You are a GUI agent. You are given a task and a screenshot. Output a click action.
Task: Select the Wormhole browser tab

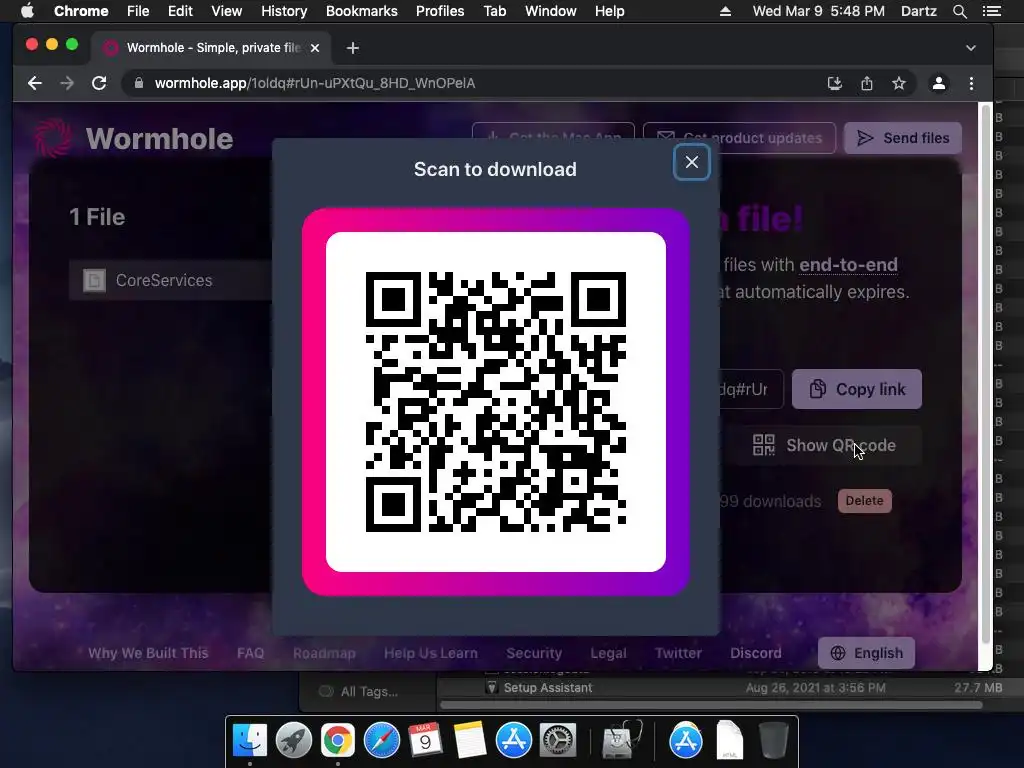pos(212,48)
